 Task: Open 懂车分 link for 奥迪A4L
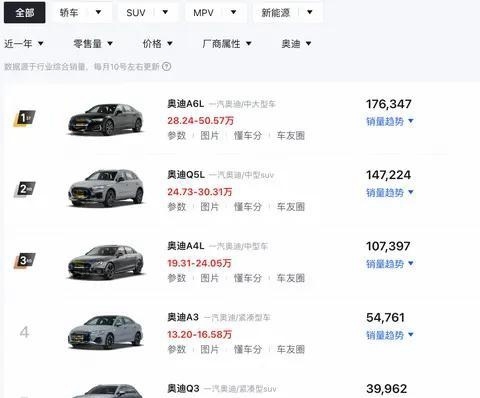(x=248, y=278)
